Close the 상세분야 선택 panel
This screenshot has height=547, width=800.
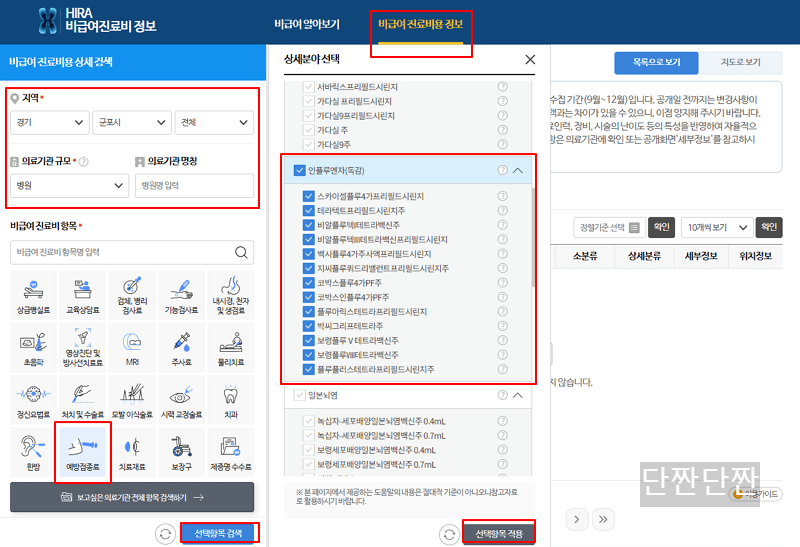(530, 60)
